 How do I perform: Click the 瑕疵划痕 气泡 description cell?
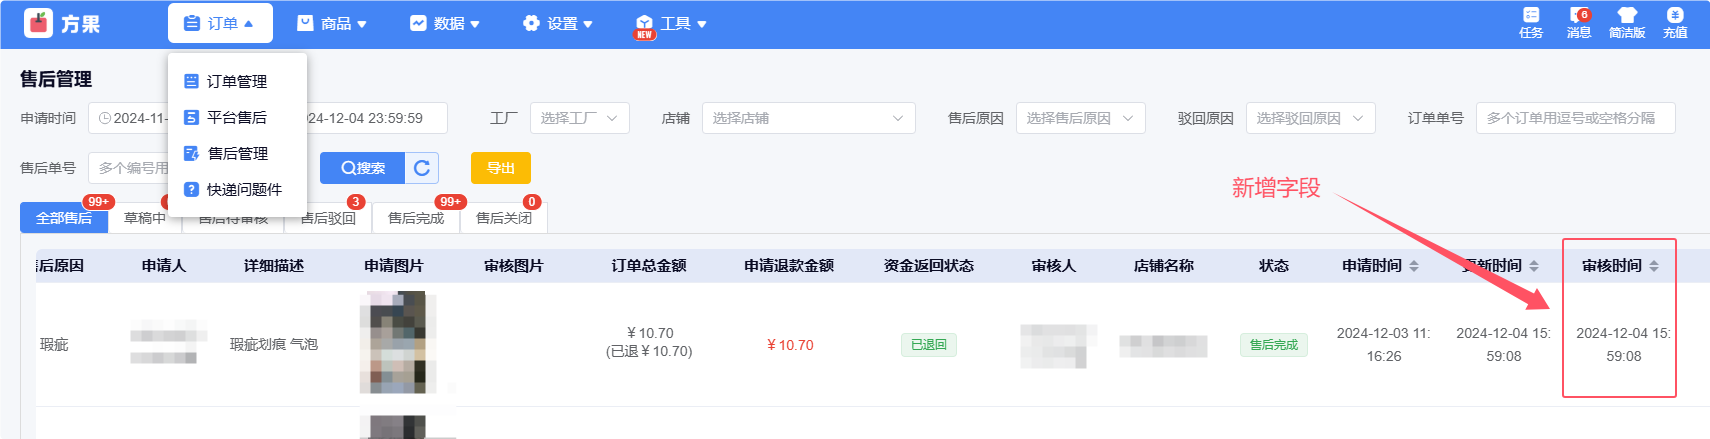coord(274,345)
